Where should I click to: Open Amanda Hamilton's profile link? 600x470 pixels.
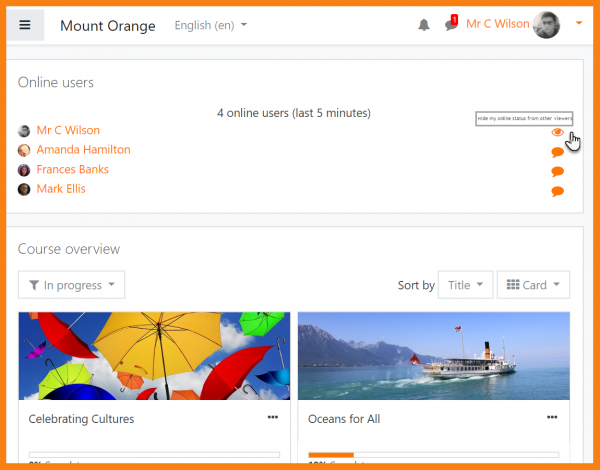coord(83,150)
